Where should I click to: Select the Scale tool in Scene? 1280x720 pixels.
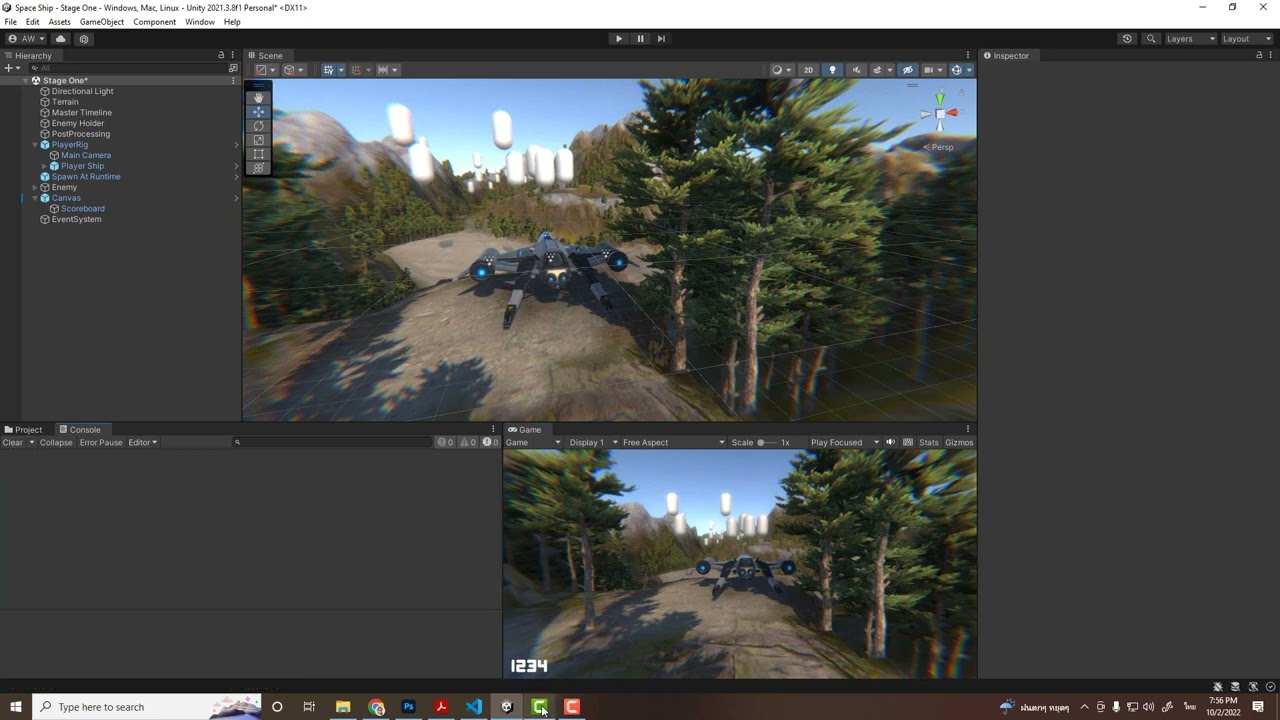pos(258,140)
